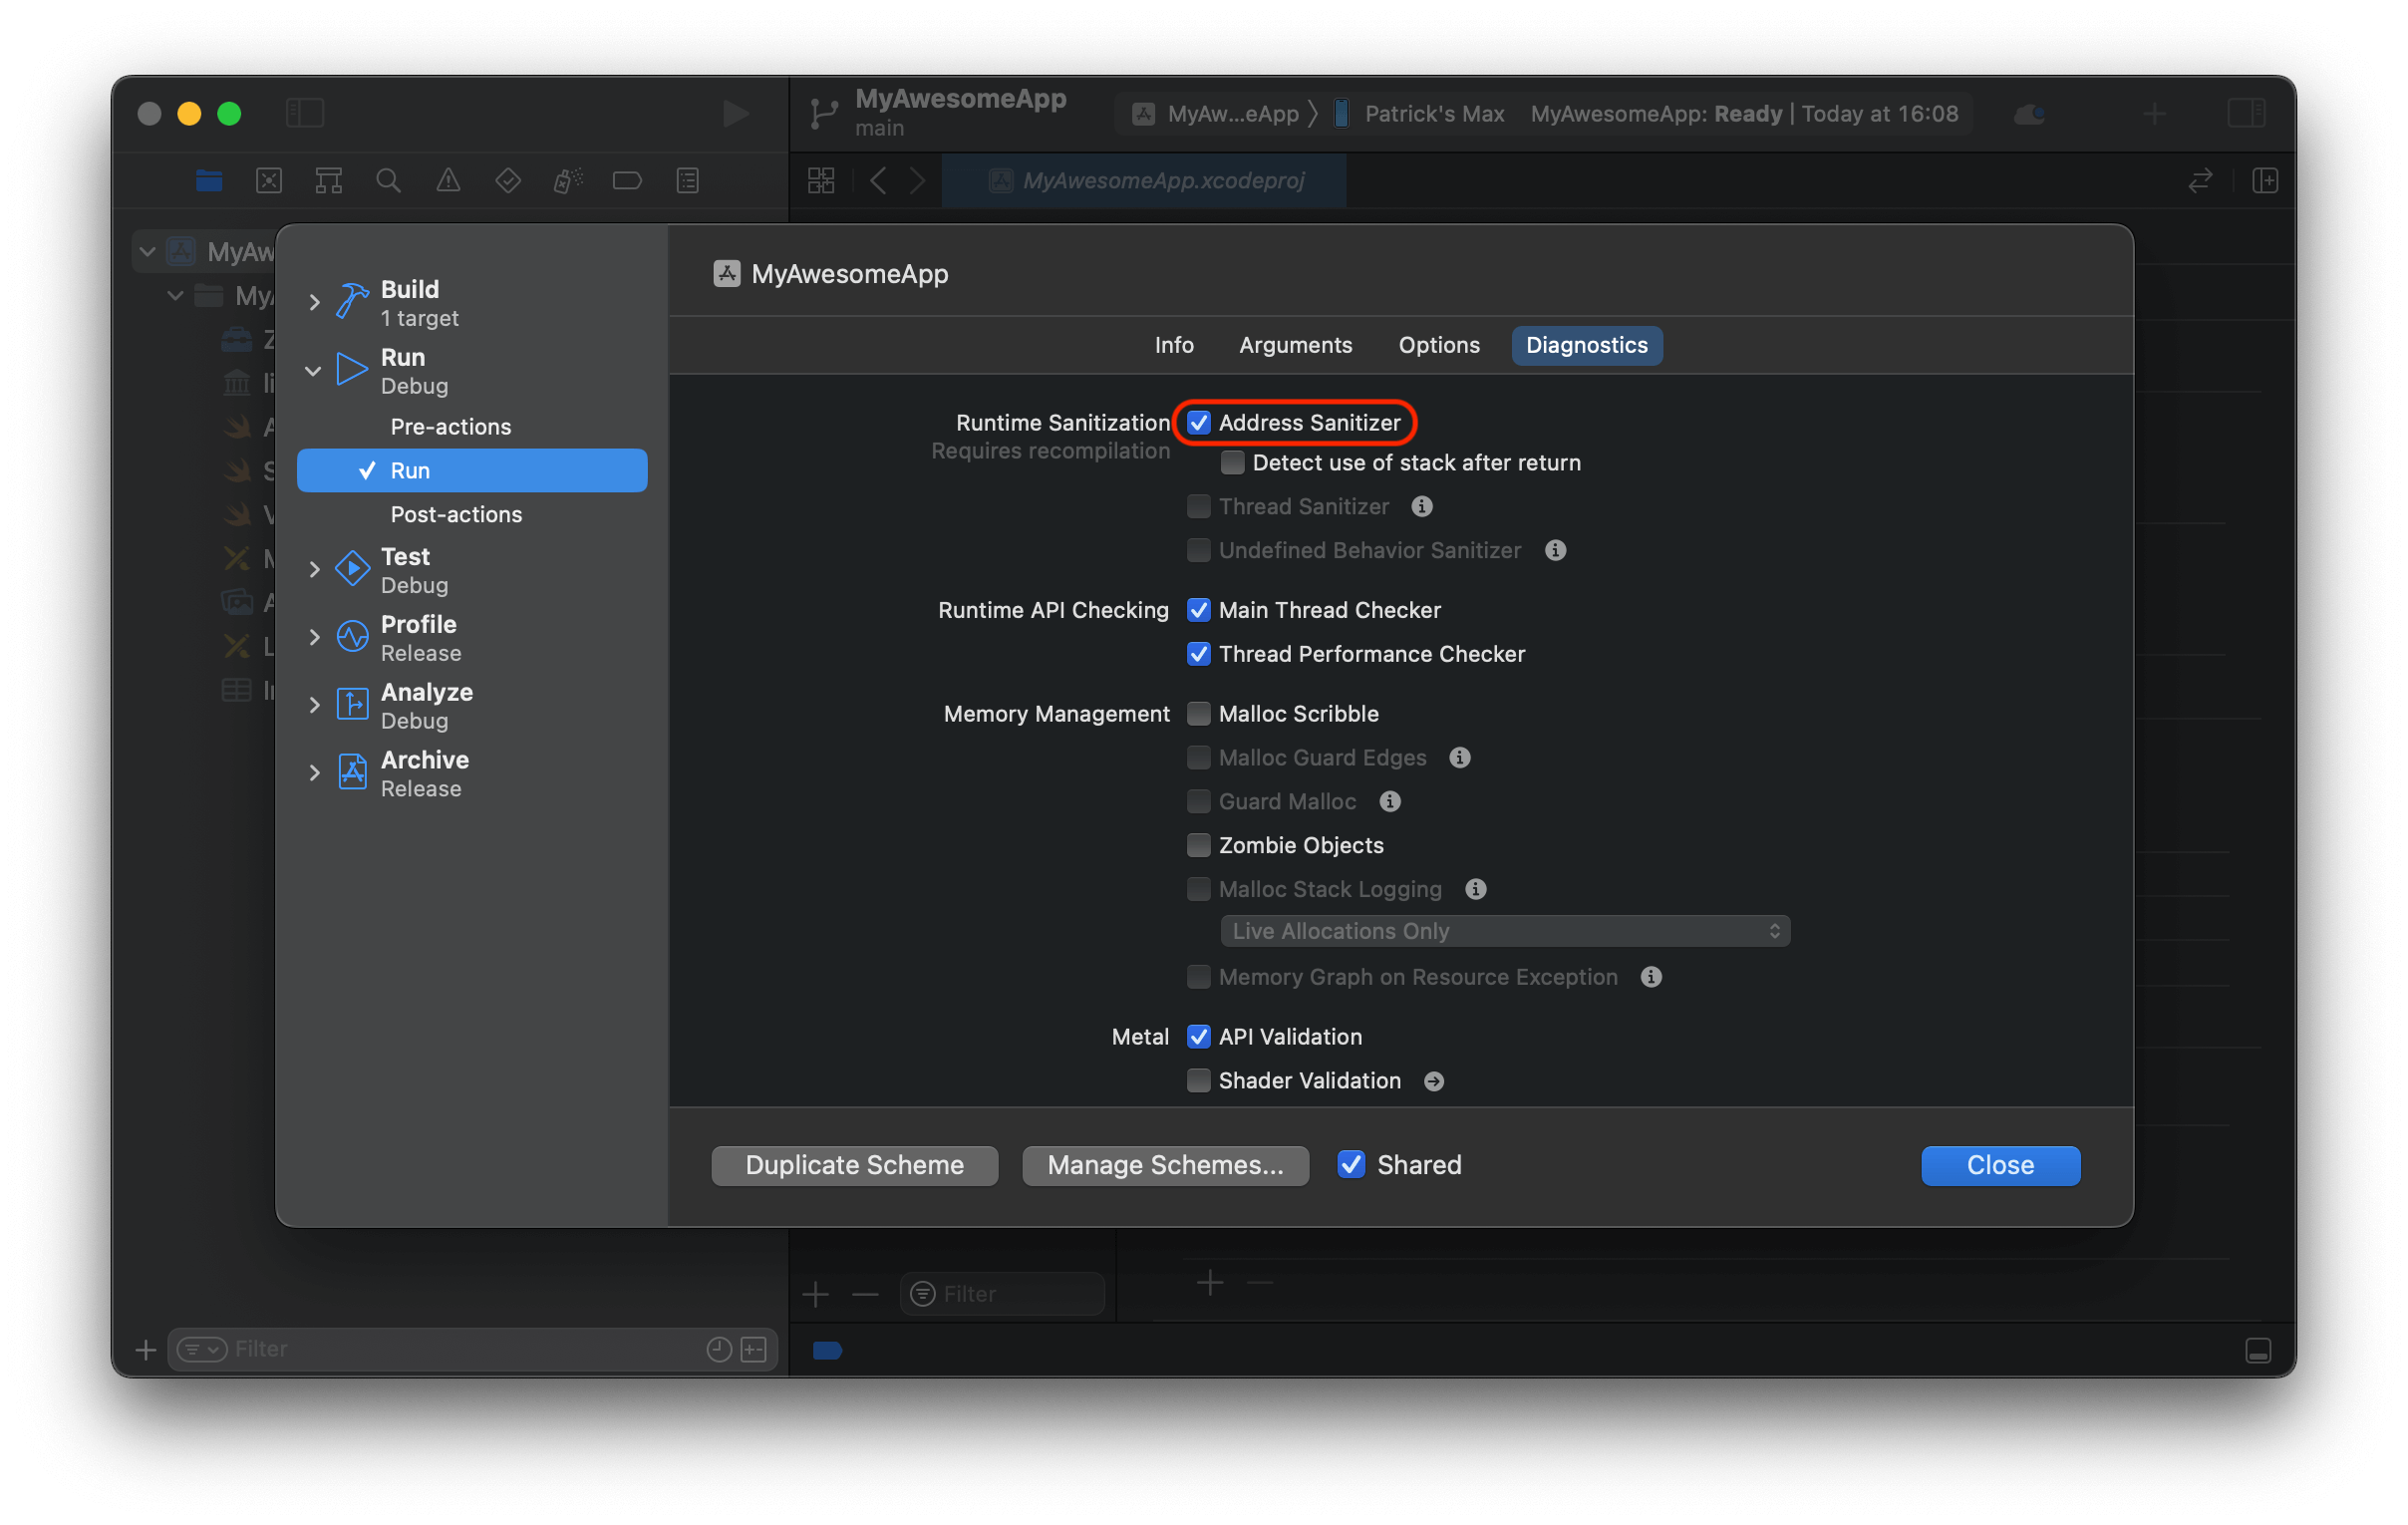Open the issue navigator warning icon

pos(448,181)
